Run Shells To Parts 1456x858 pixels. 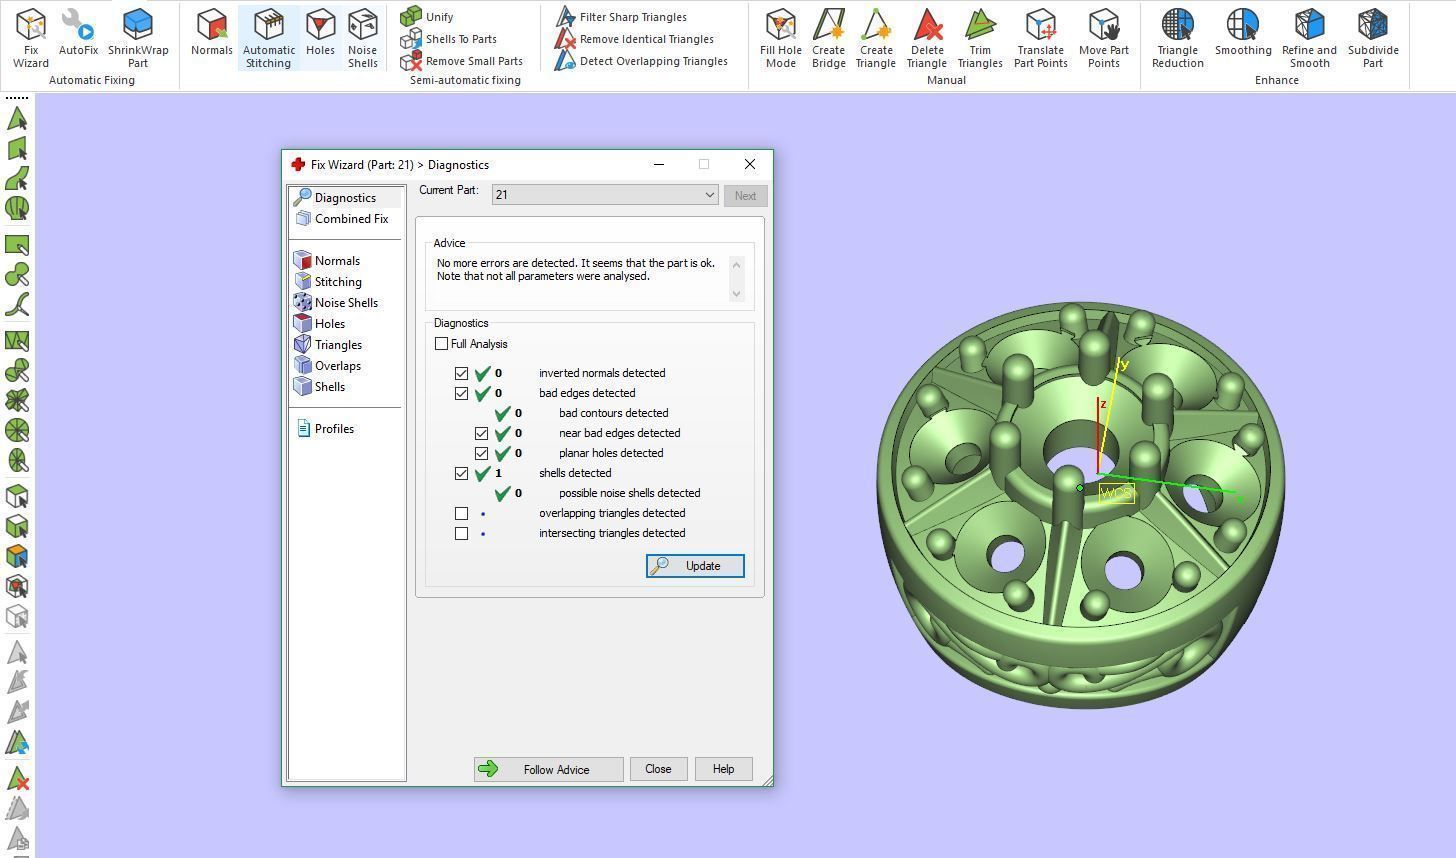(x=449, y=39)
